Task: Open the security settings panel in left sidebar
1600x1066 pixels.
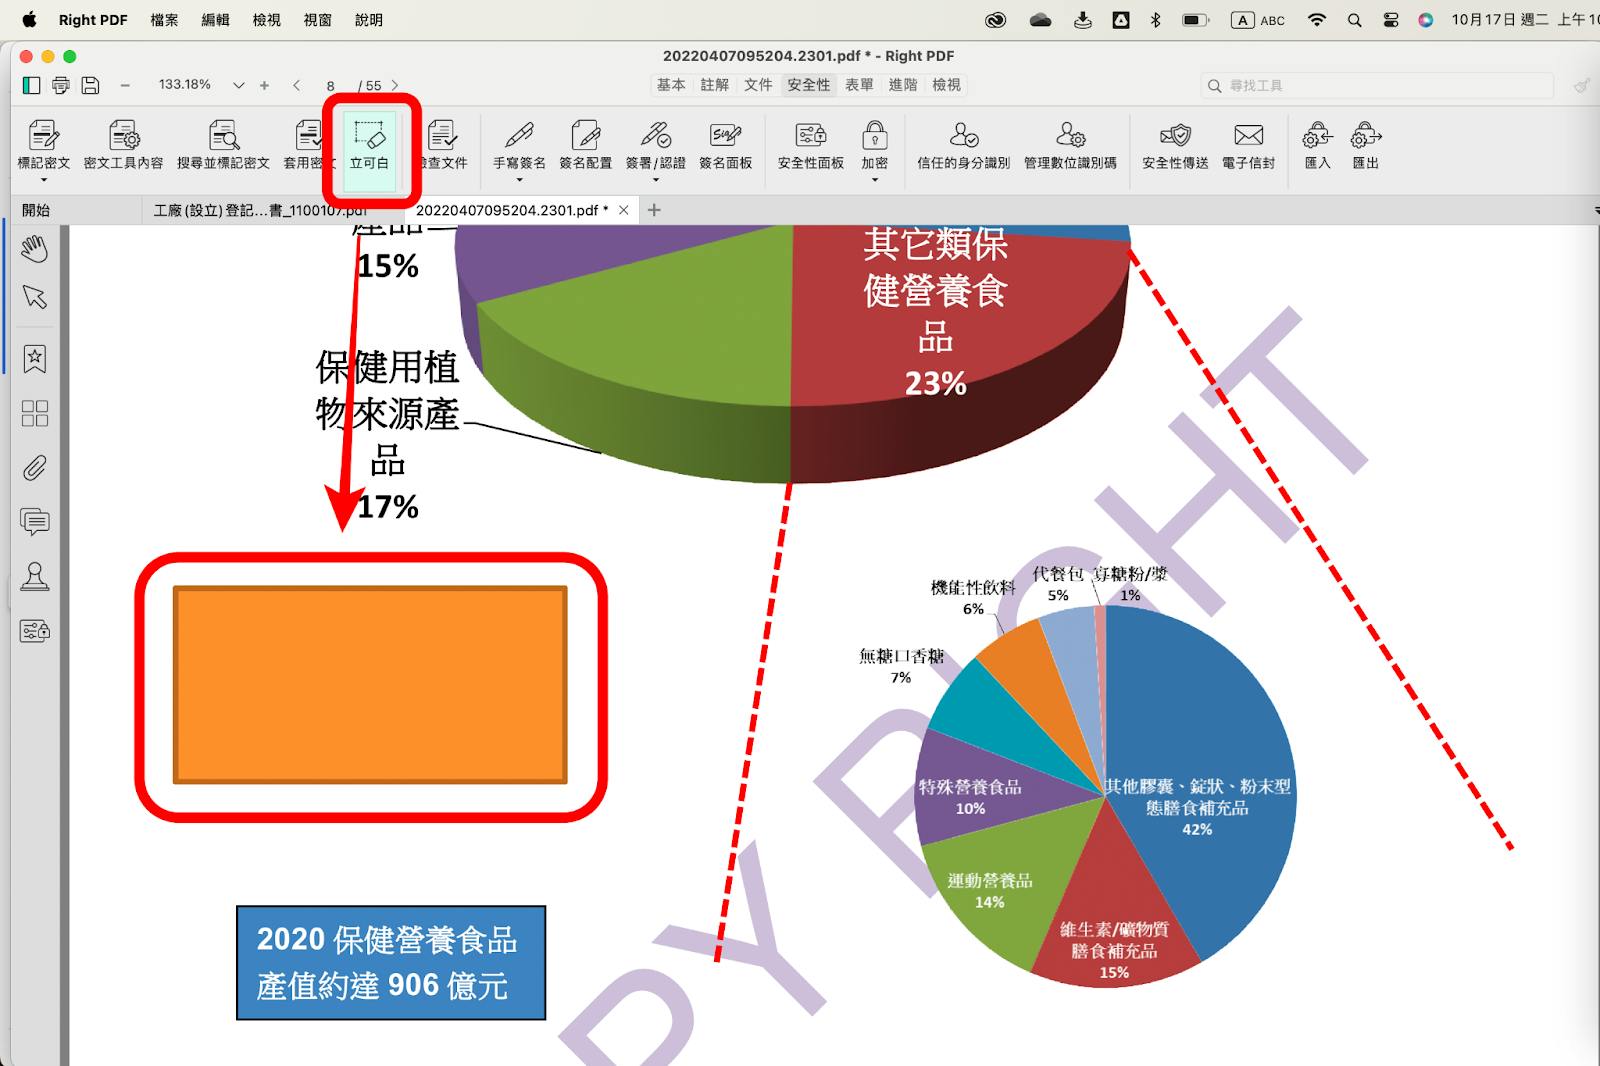Action: click(x=35, y=631)
